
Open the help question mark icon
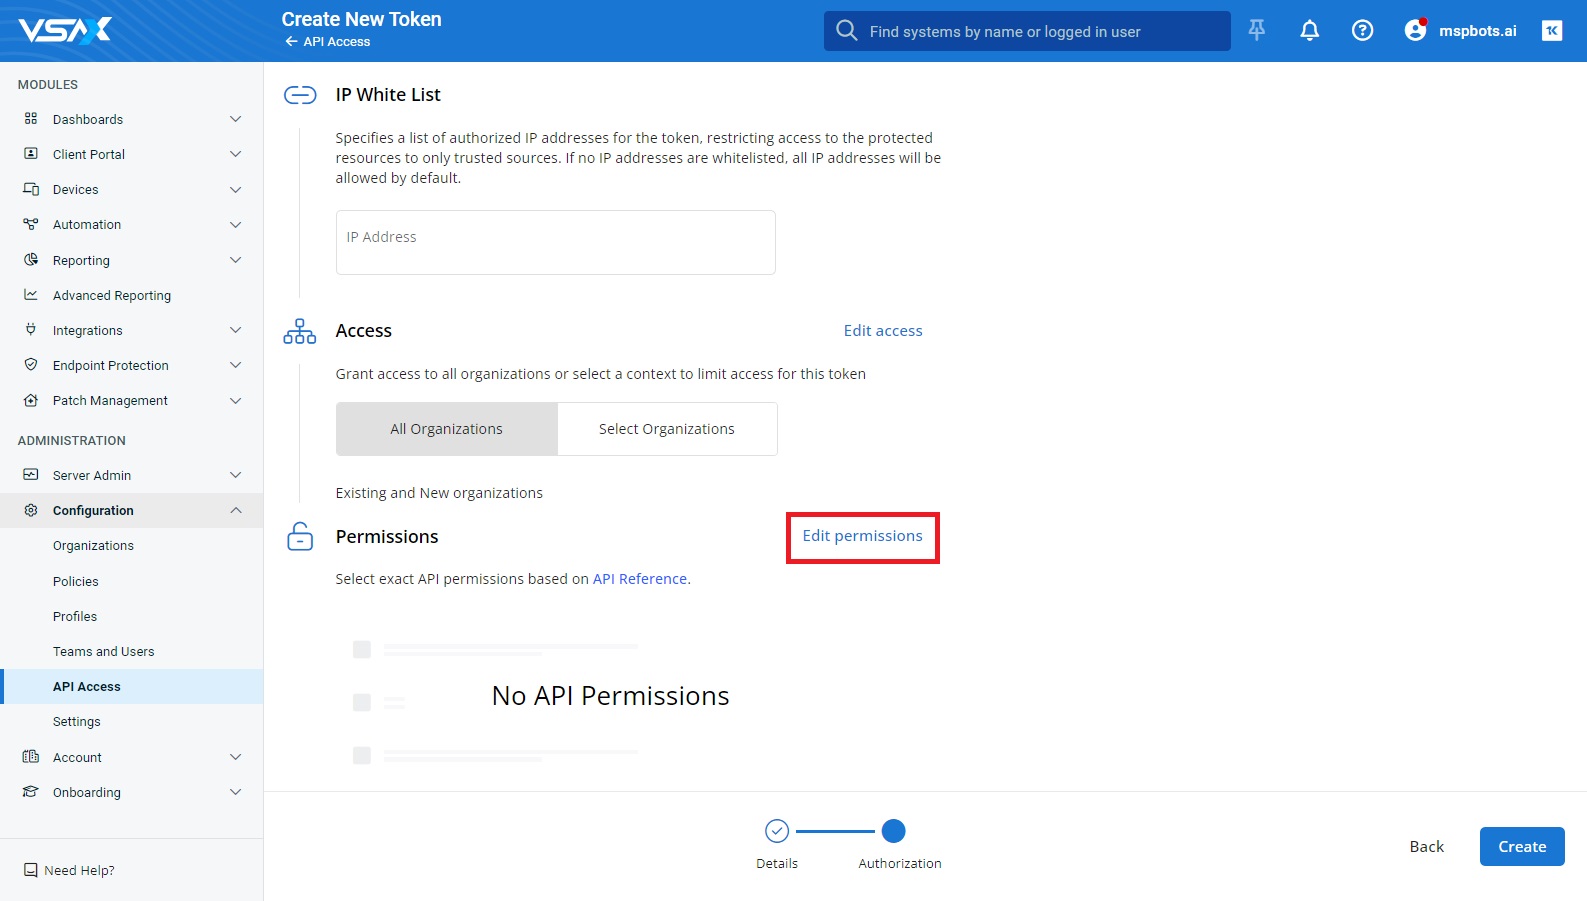(x=1362, y=31)
